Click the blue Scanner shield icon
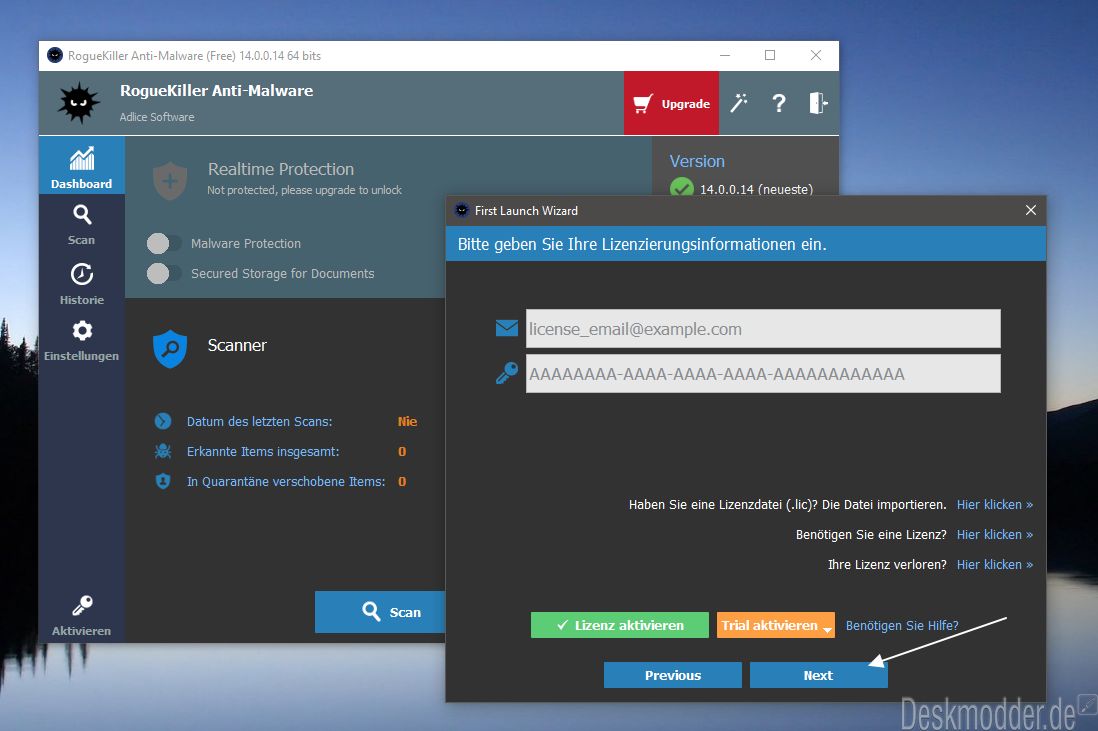Image resolution: width=1098 pixels, height=731 pixels. (170, 349)
